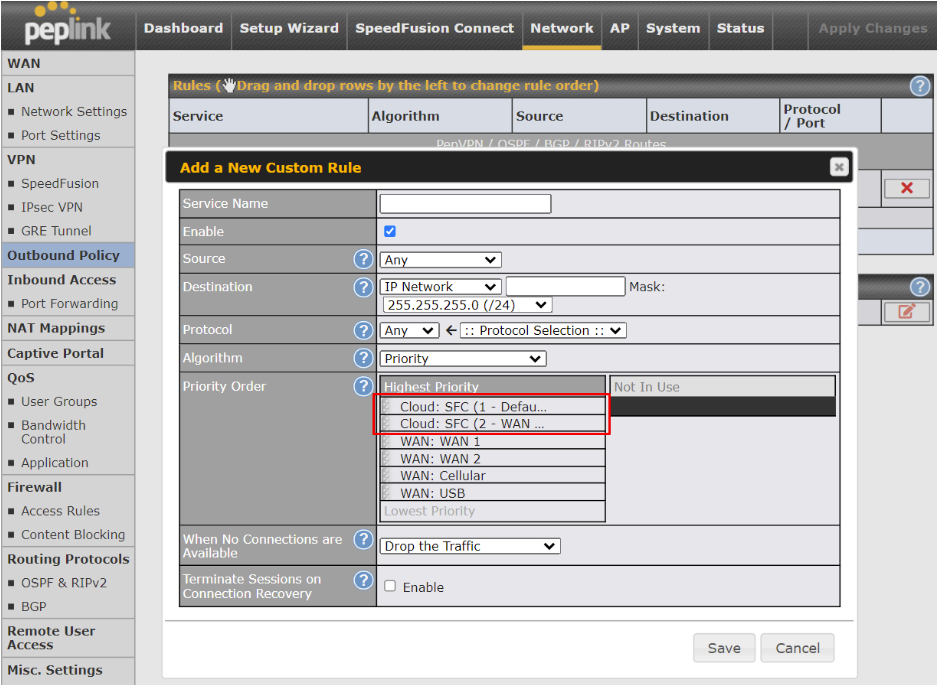Open the Algorithm dropdown set to Priority
The width and height of the screenshot is (942, 689).
(464, 360)
